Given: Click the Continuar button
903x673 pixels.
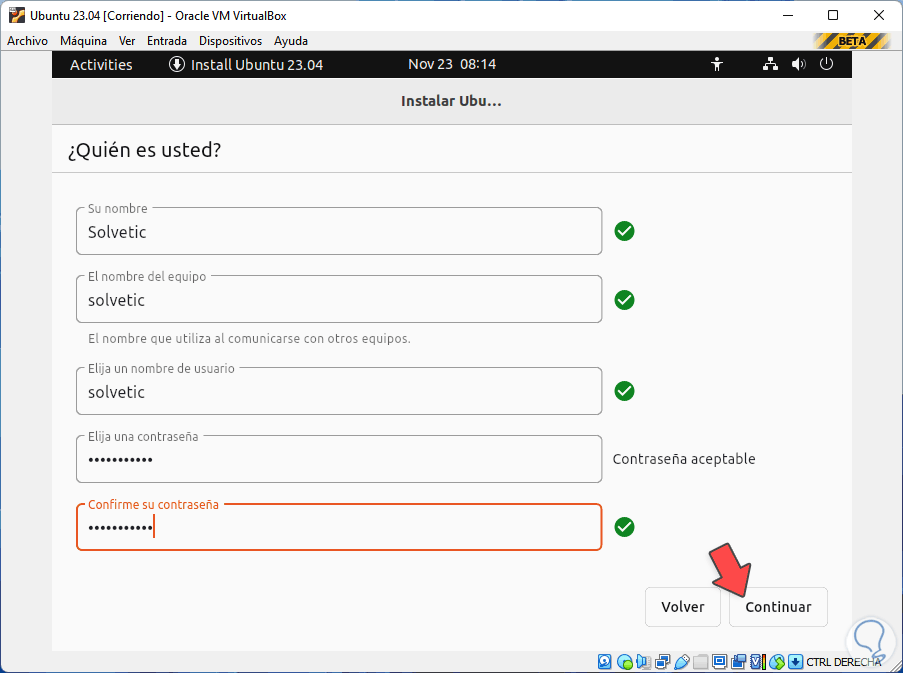Looking at the screenshot, I should tap(778, 607).
